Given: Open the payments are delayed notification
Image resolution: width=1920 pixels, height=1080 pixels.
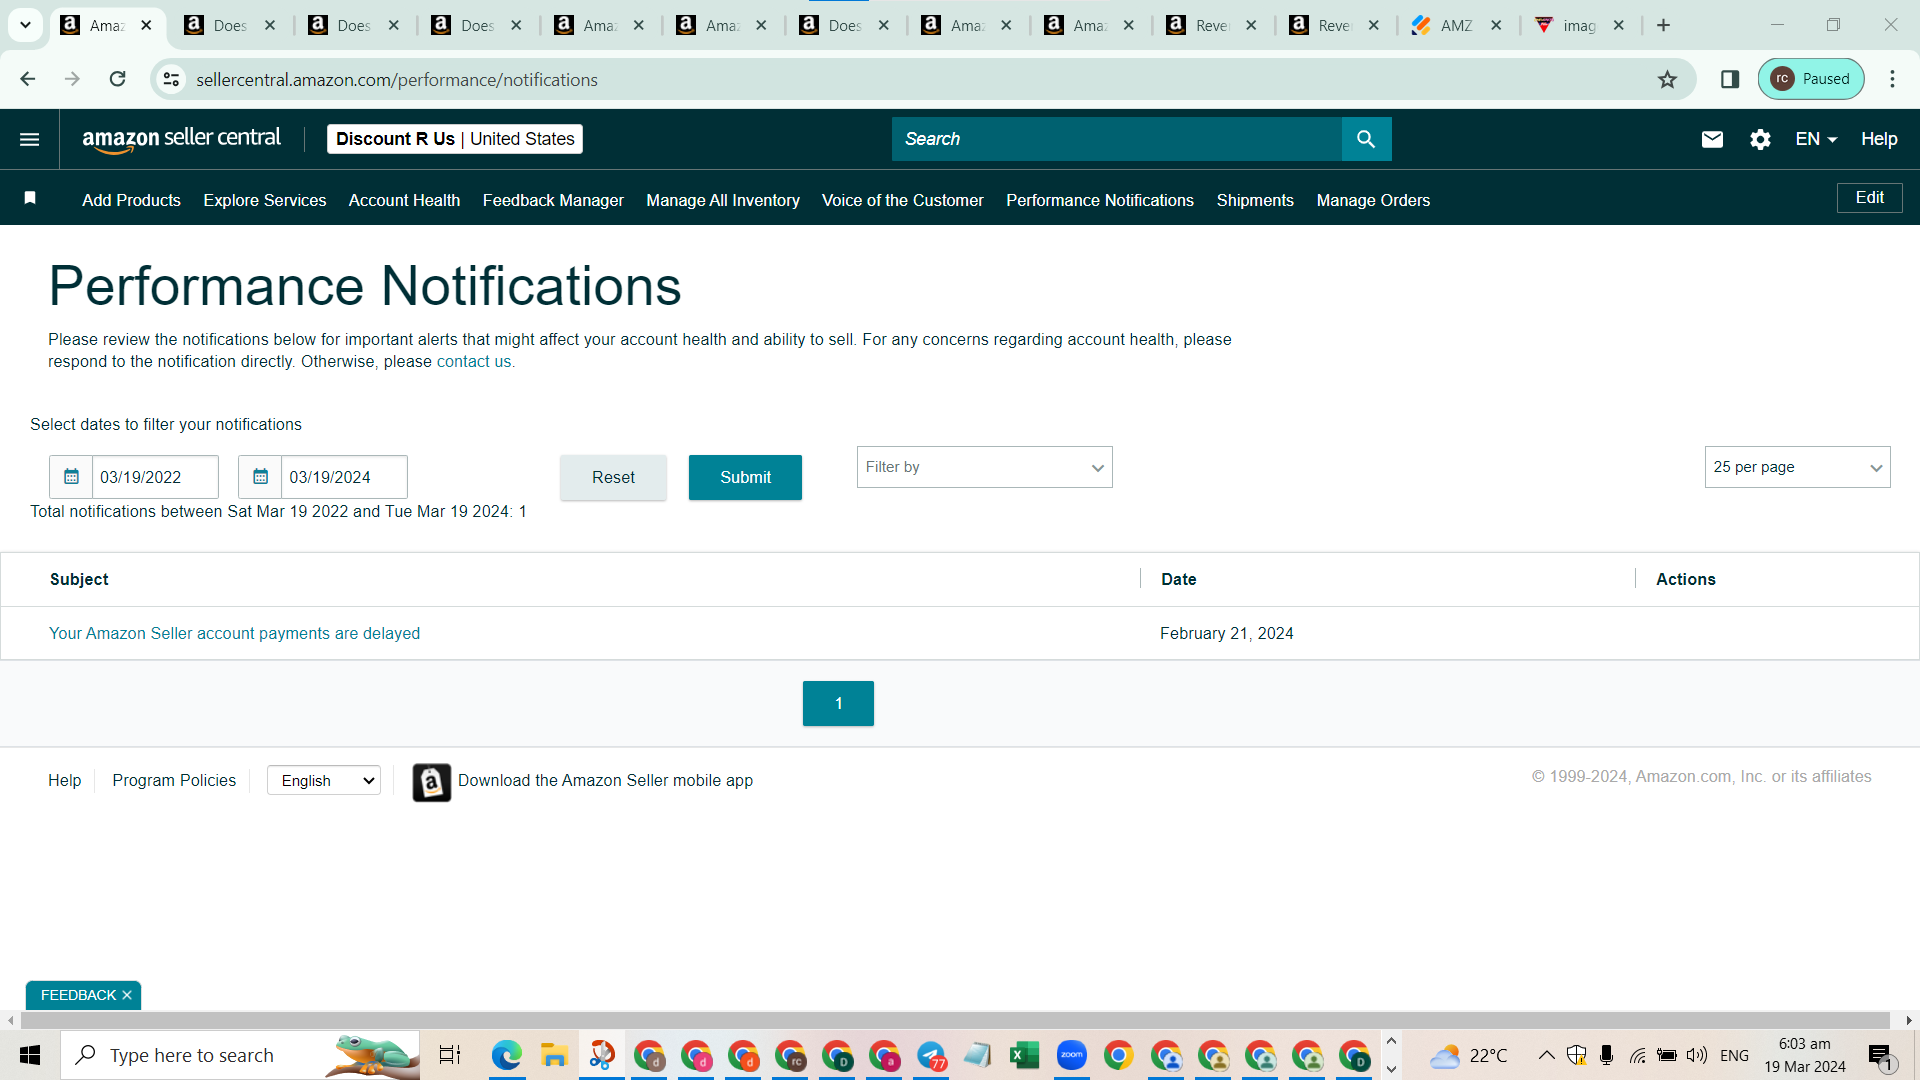Looking at the screenshot, I should pos(234,633).
